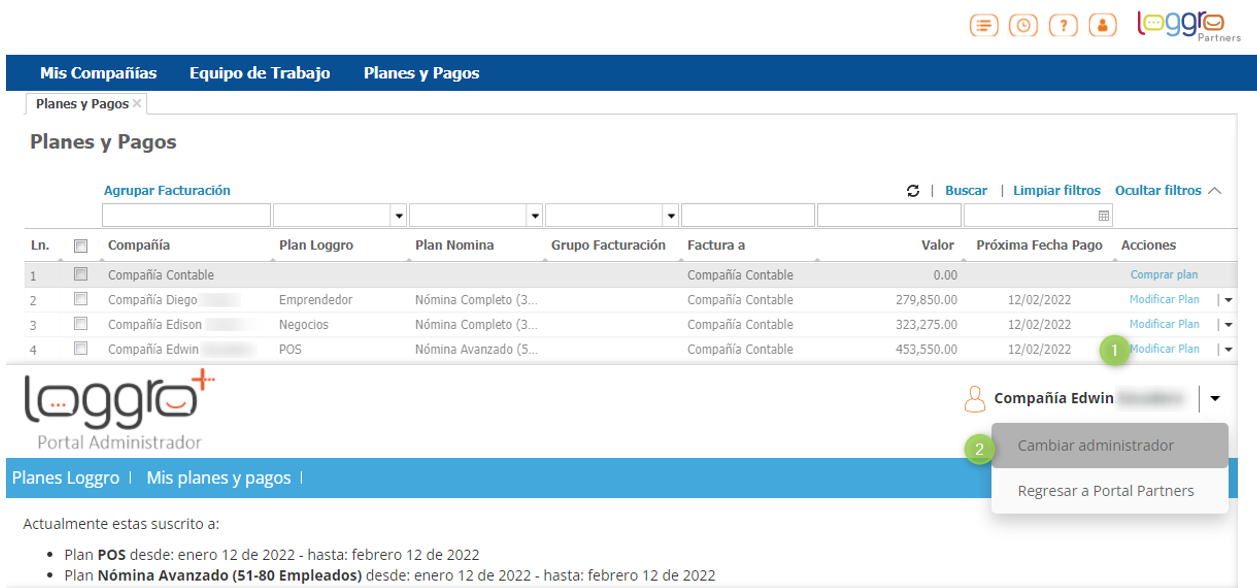1257x588 pixels.
Task: Open actions arrow for Compañía Diego row
Action: [1228, 300]
